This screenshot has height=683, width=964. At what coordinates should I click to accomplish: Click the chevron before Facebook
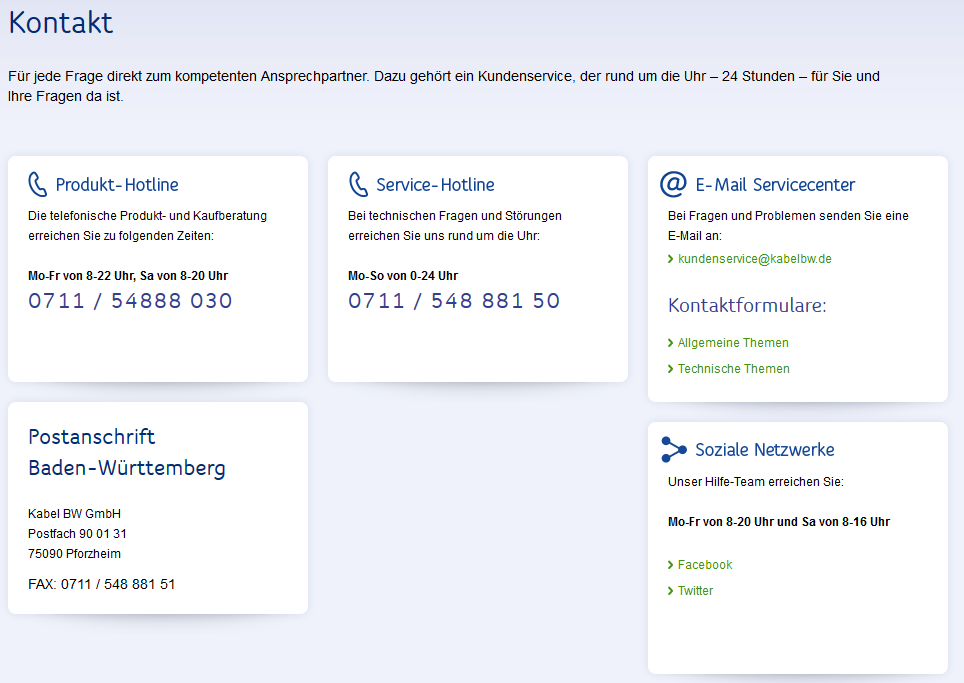coord(670,565)
